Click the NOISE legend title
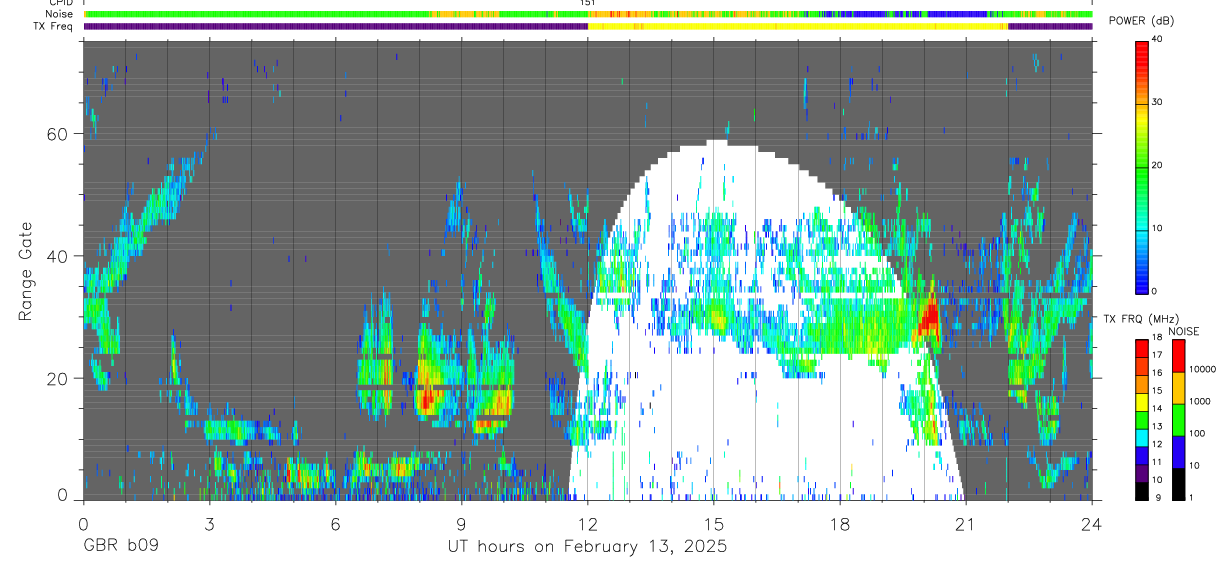1228x567 pixels. [1183, 331]
